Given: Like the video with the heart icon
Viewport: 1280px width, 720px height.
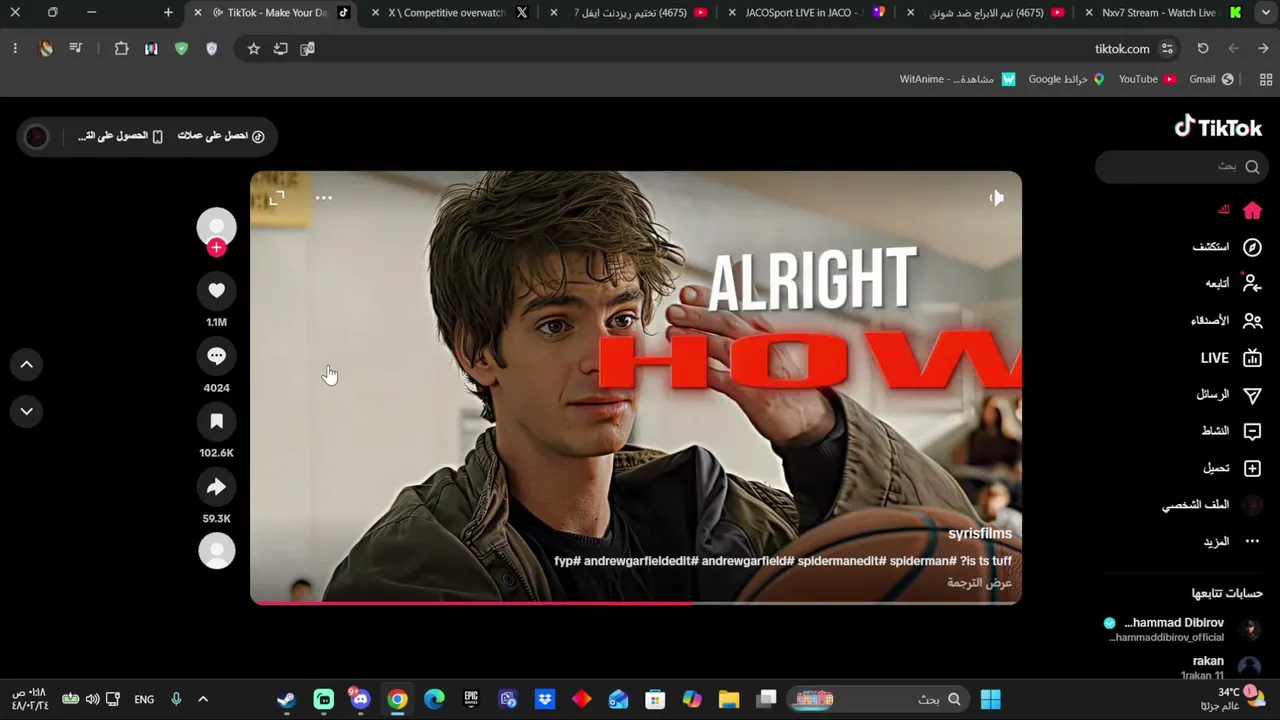Looking at the screenshot, I should tap(216, 290).
